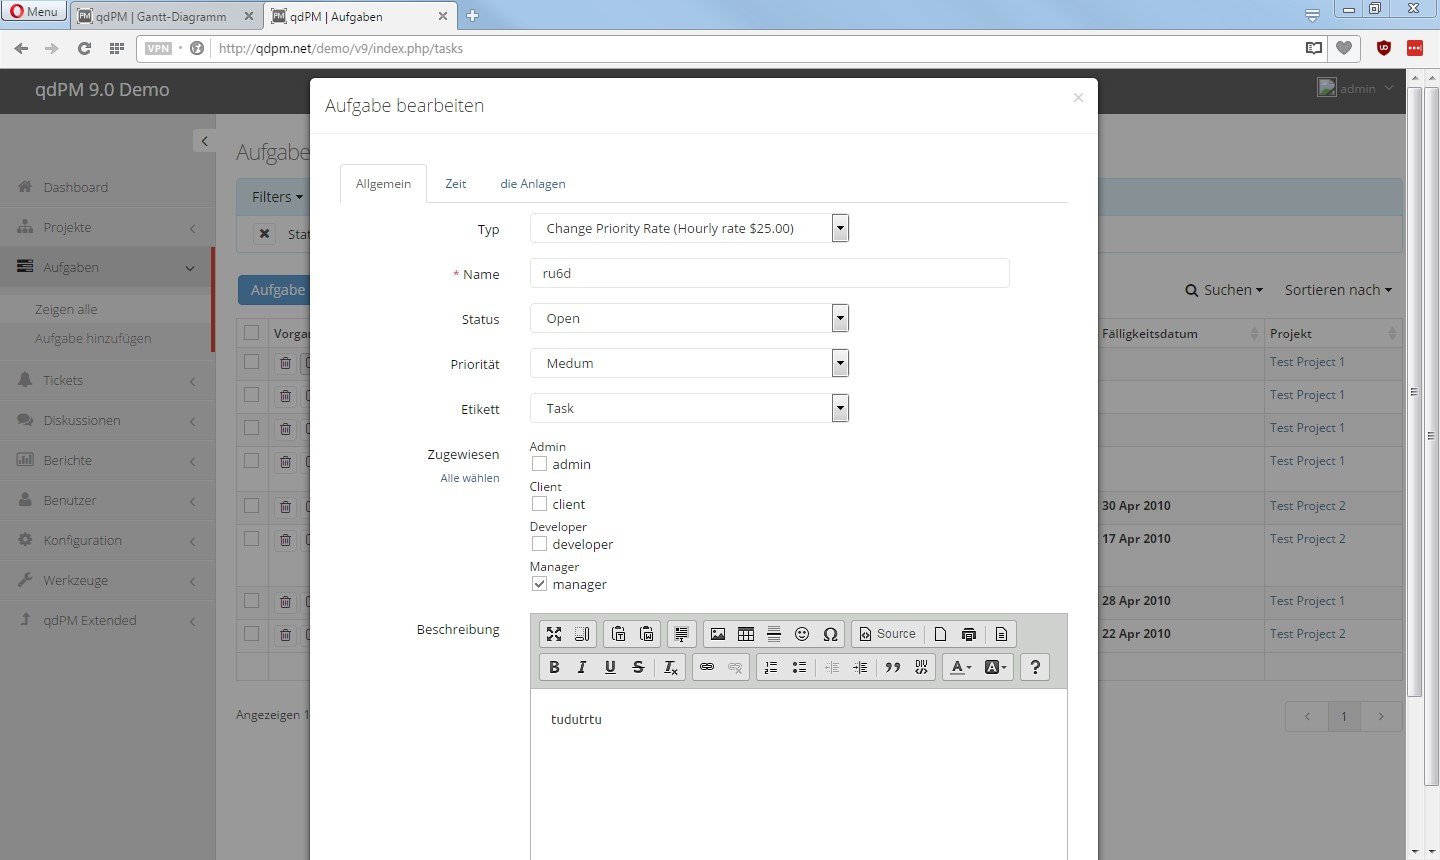Open the Berichte sidebar item
The height and width of the screenshot is (860, 1440).
(x=107, y=460)
